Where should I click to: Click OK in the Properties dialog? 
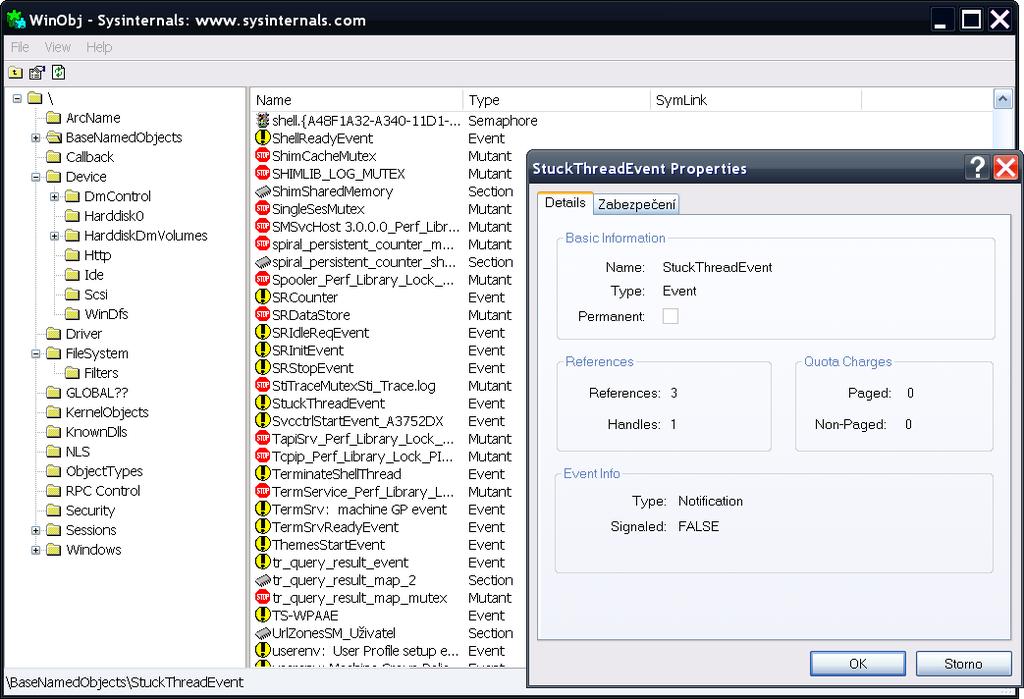point(857,664)
